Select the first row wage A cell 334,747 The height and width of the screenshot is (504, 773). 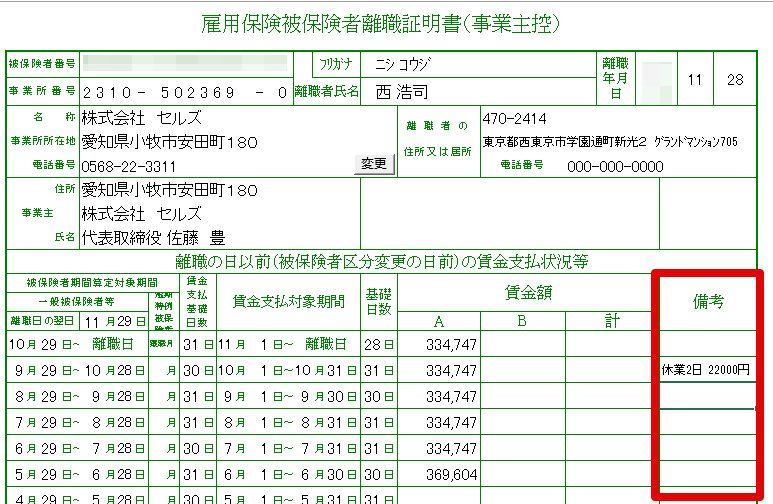[x=439, y=344]
